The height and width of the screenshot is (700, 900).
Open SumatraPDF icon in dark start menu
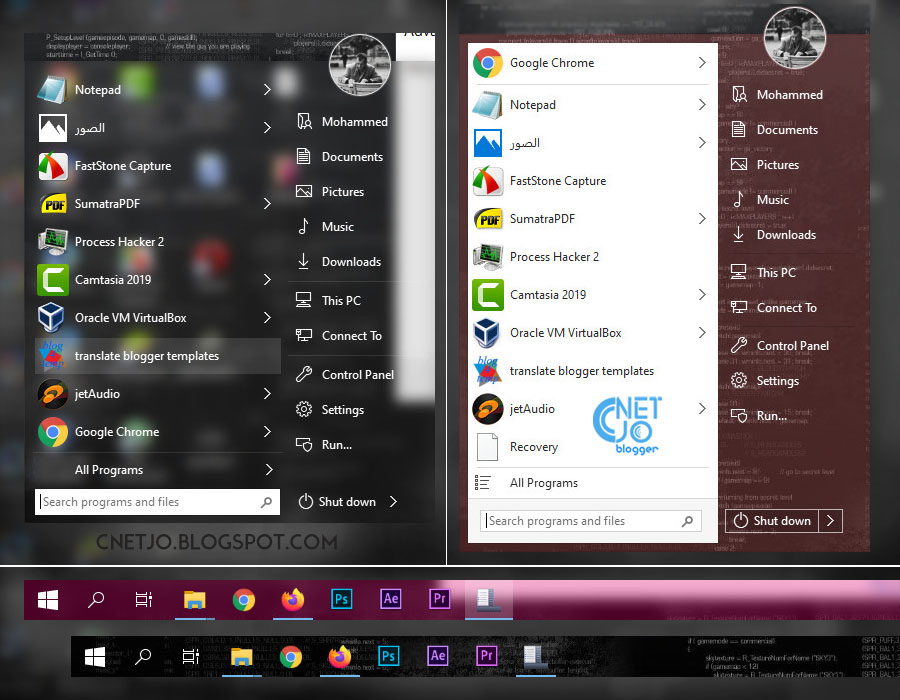pos(52,204)
